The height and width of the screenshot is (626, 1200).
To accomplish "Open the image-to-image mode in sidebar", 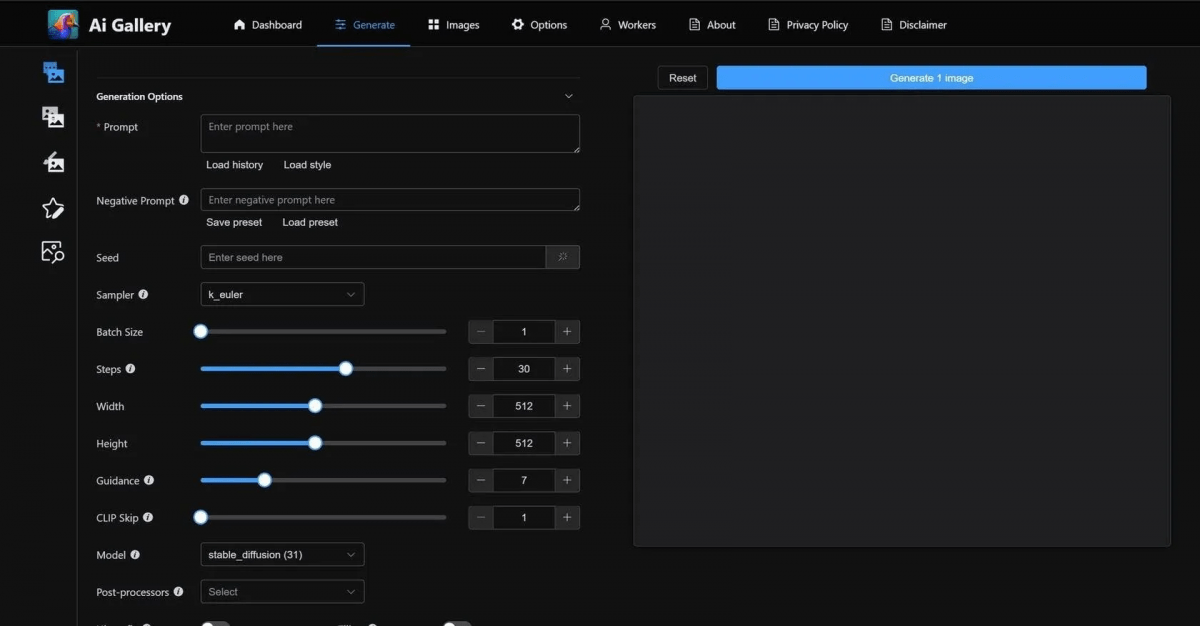I will tap(53, 117).
